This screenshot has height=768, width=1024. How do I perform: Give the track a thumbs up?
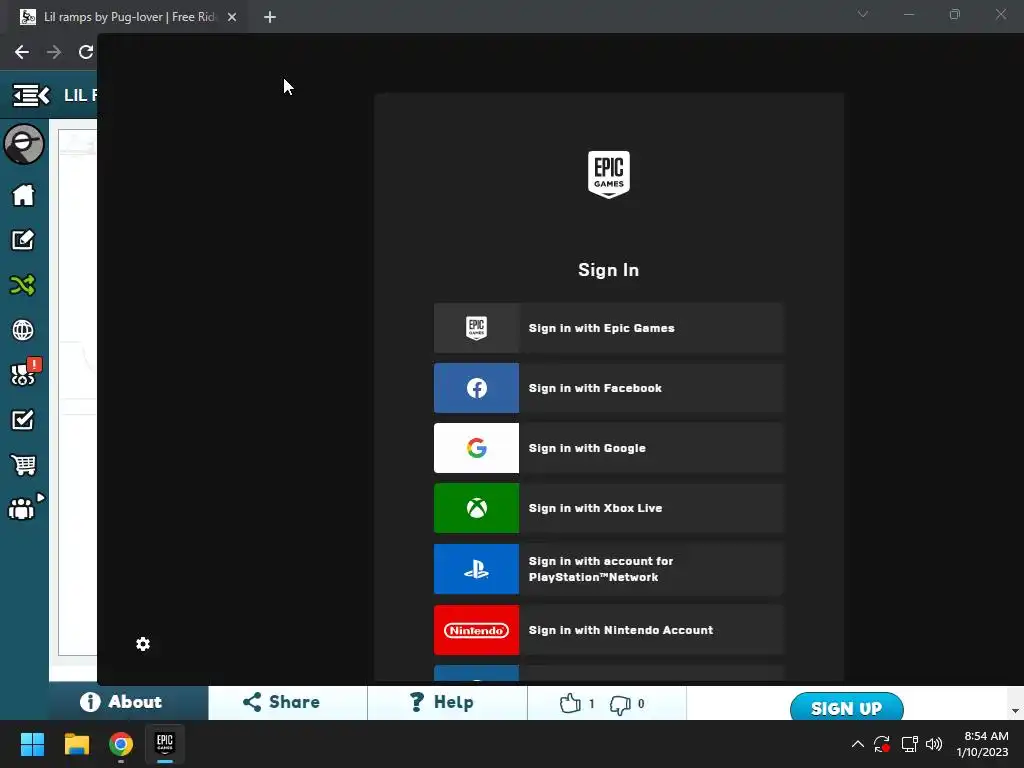[570, 703]
